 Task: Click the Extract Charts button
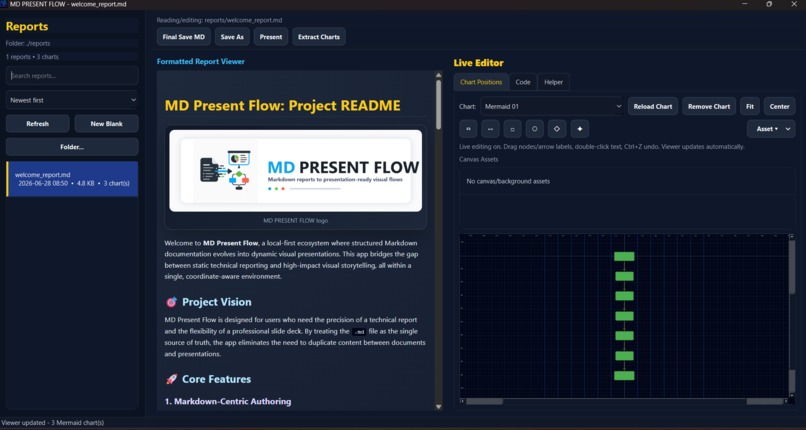(319, 37)
